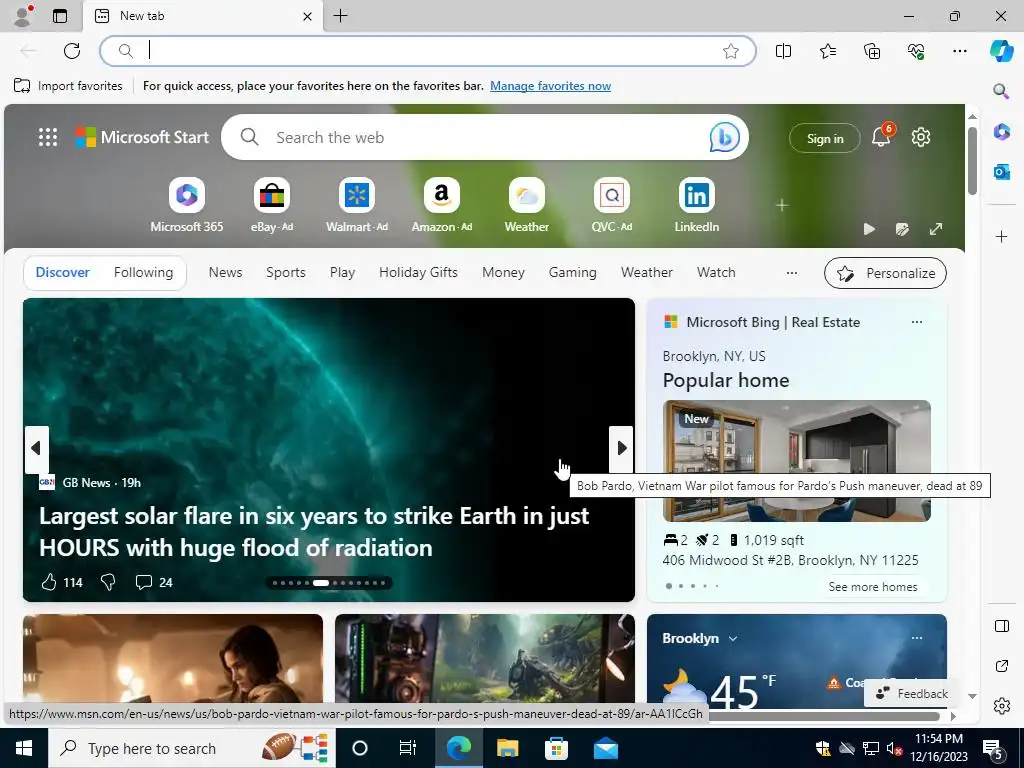The height and width of the screenshot is (768, 1024).
Task: Open Real Estate card options menu
Action: [917, 322]
